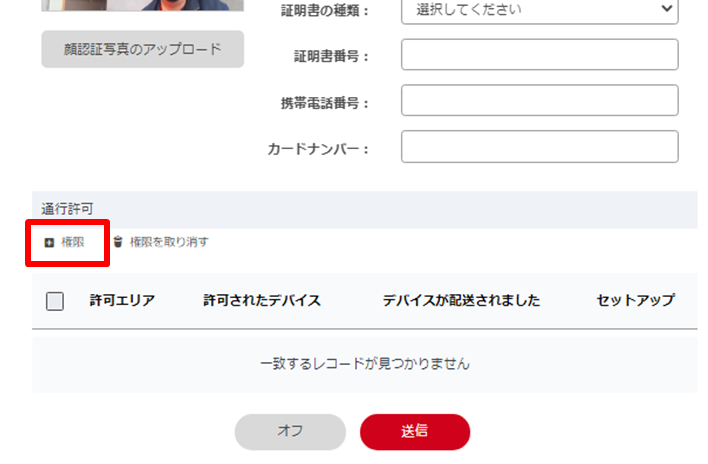Click the 許可されたデバイス column header
This screenshot has width=708, height=464.
(x=262, y=301)
